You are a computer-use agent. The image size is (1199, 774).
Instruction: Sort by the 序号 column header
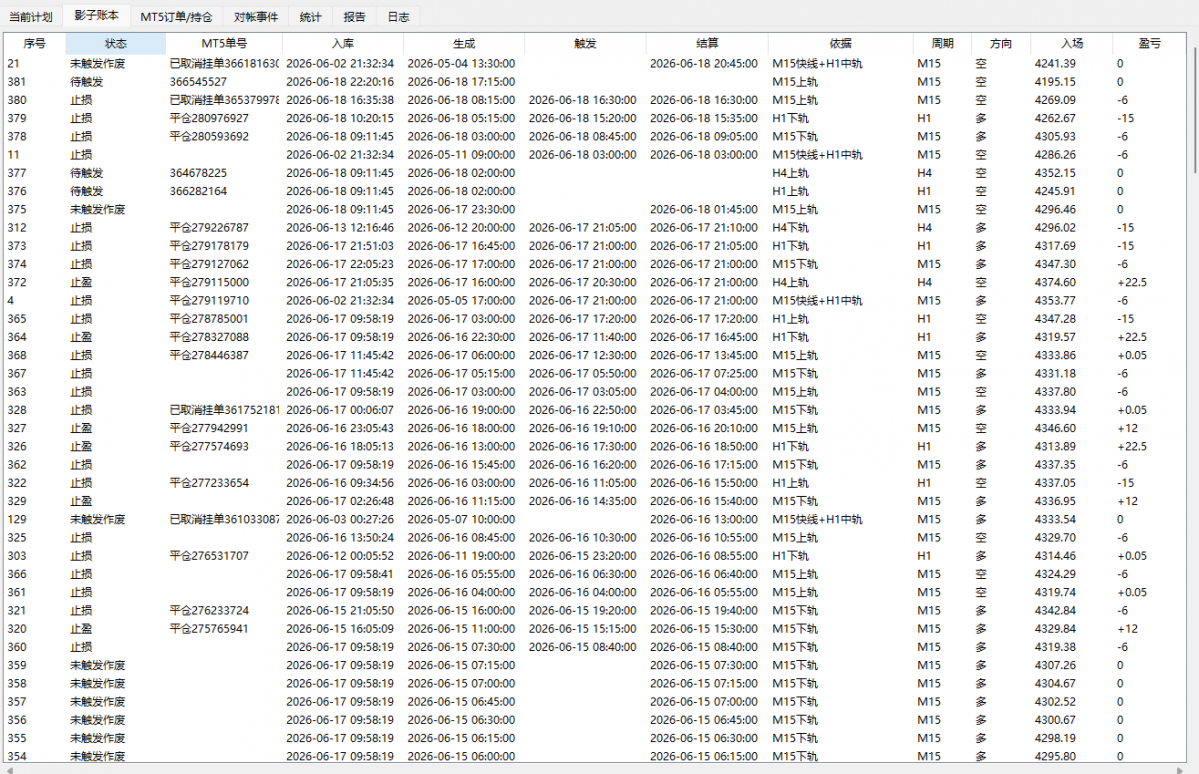click(34, 44)
